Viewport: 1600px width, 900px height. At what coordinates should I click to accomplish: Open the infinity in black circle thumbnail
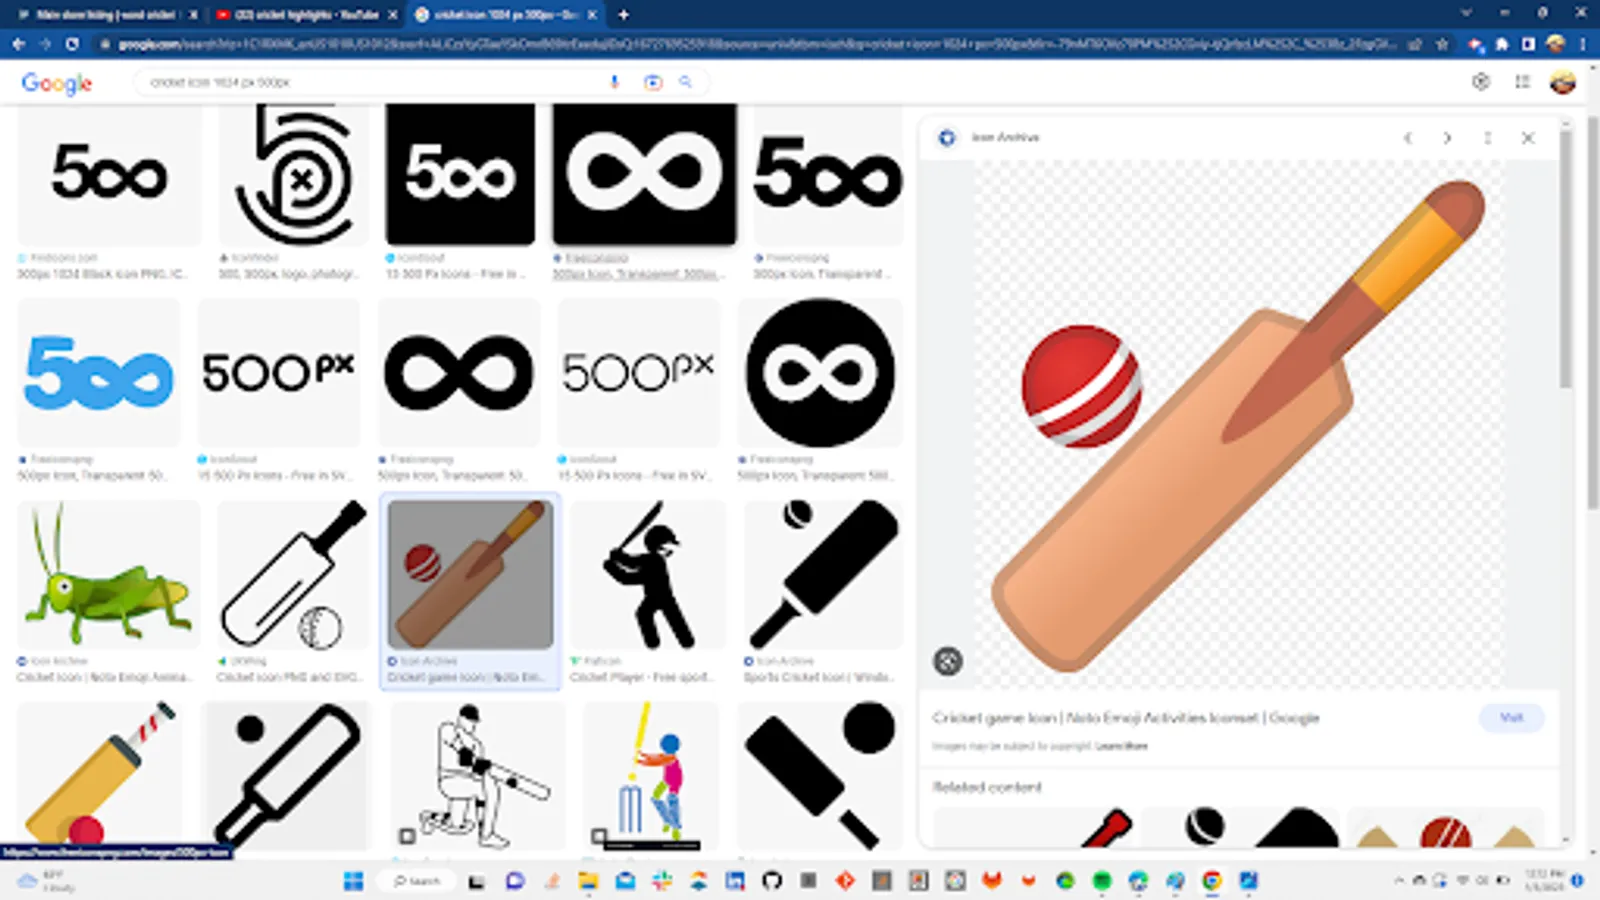coord(820,372)
